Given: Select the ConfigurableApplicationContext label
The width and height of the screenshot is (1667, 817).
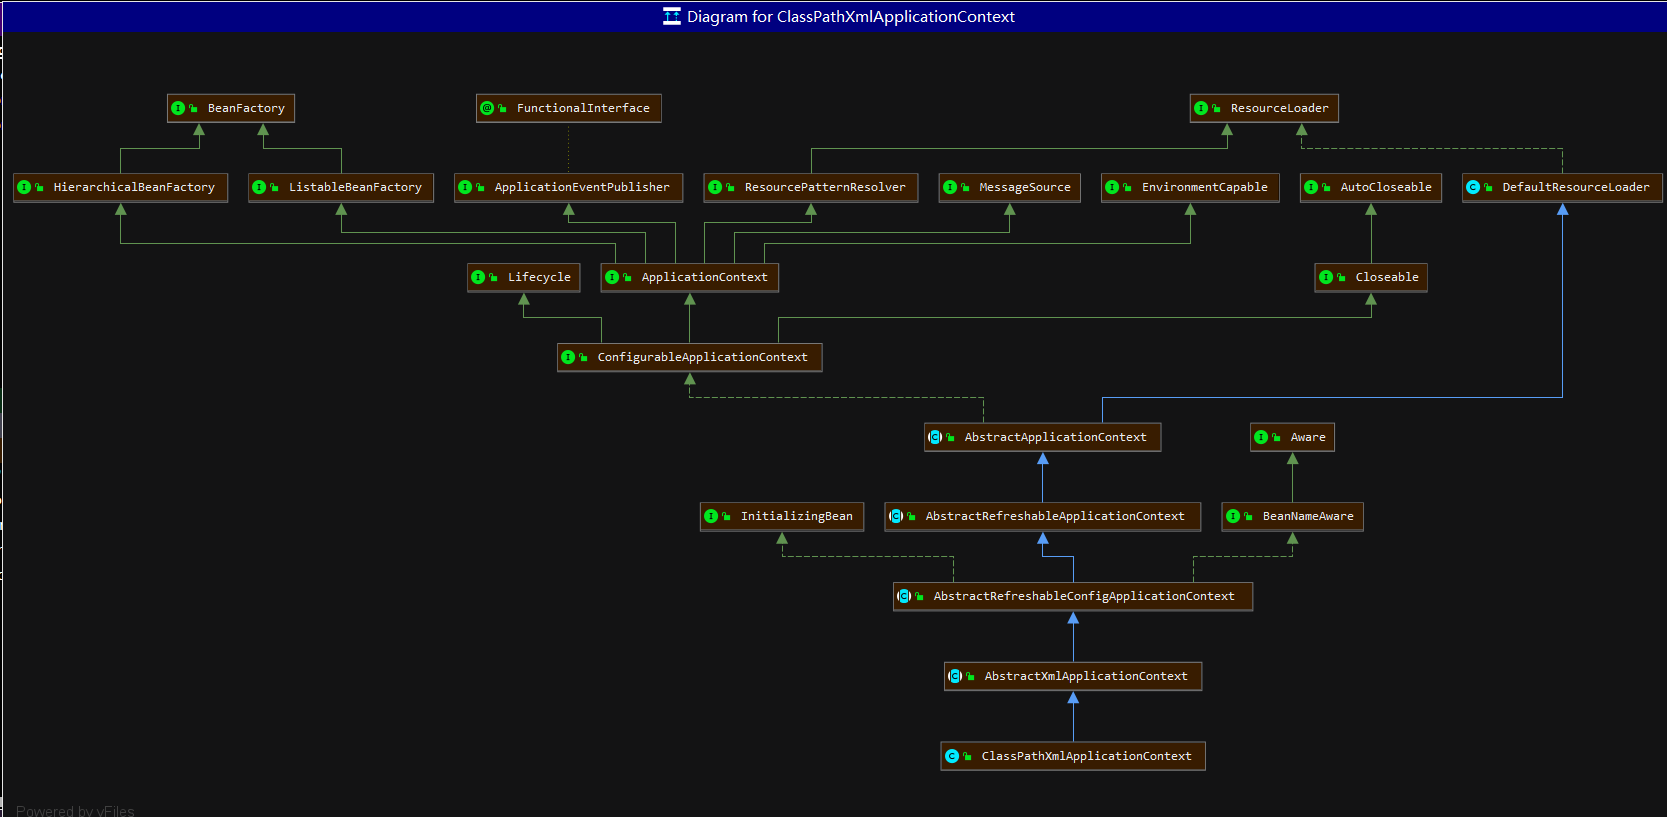Looking at the screenshot, I should (x=702, y=357).
